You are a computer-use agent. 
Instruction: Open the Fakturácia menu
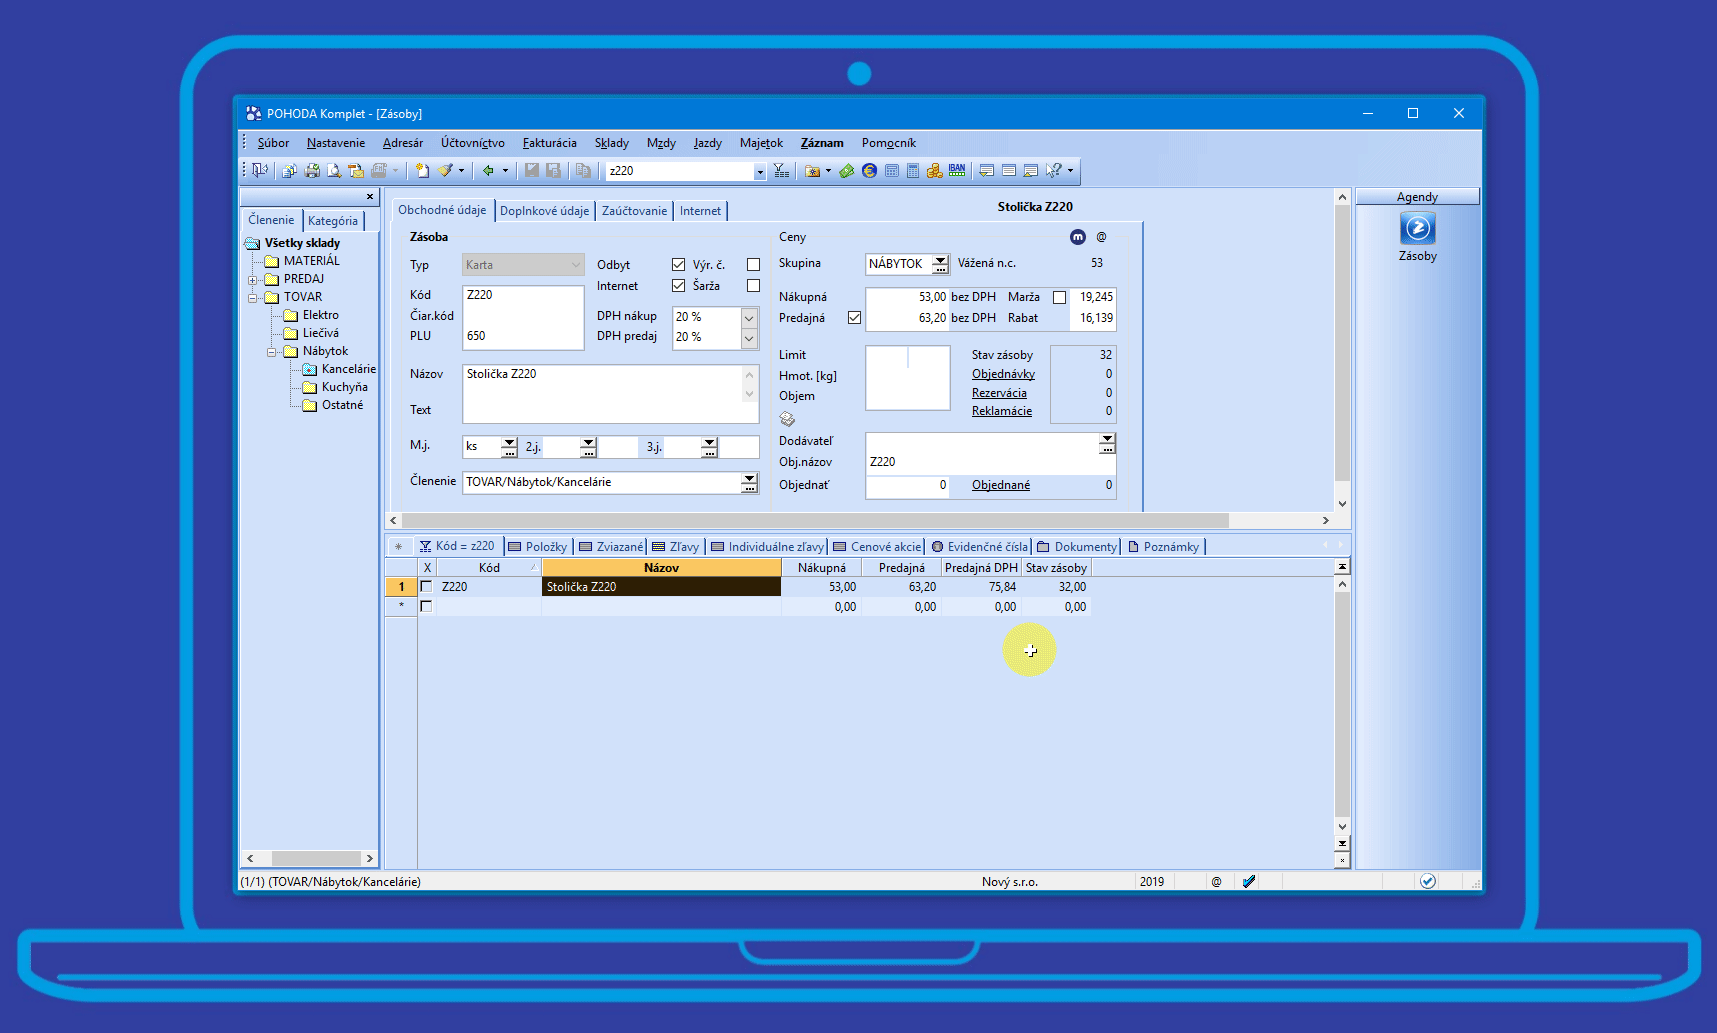pyautogui.click(x=549, y=143)
